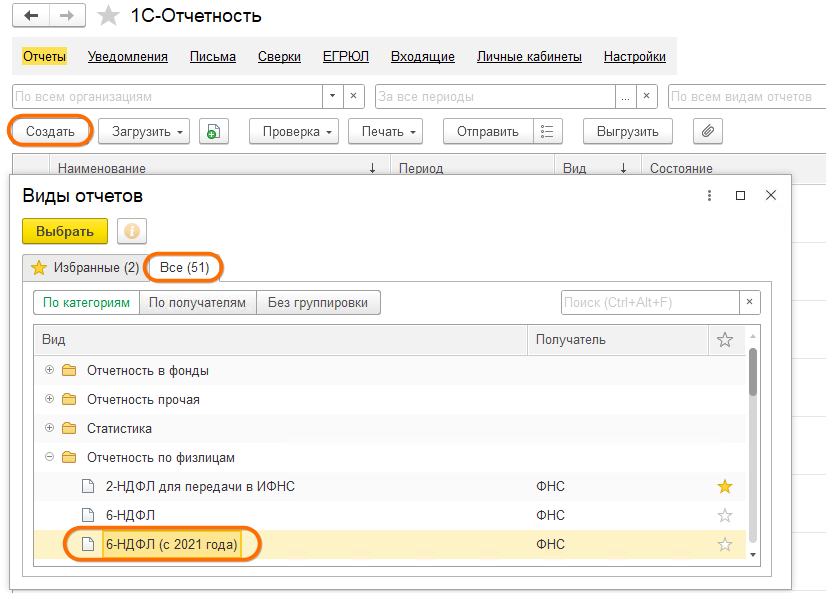Click the Состояние column header
826x593 pixels.
(x=733, y=168)
